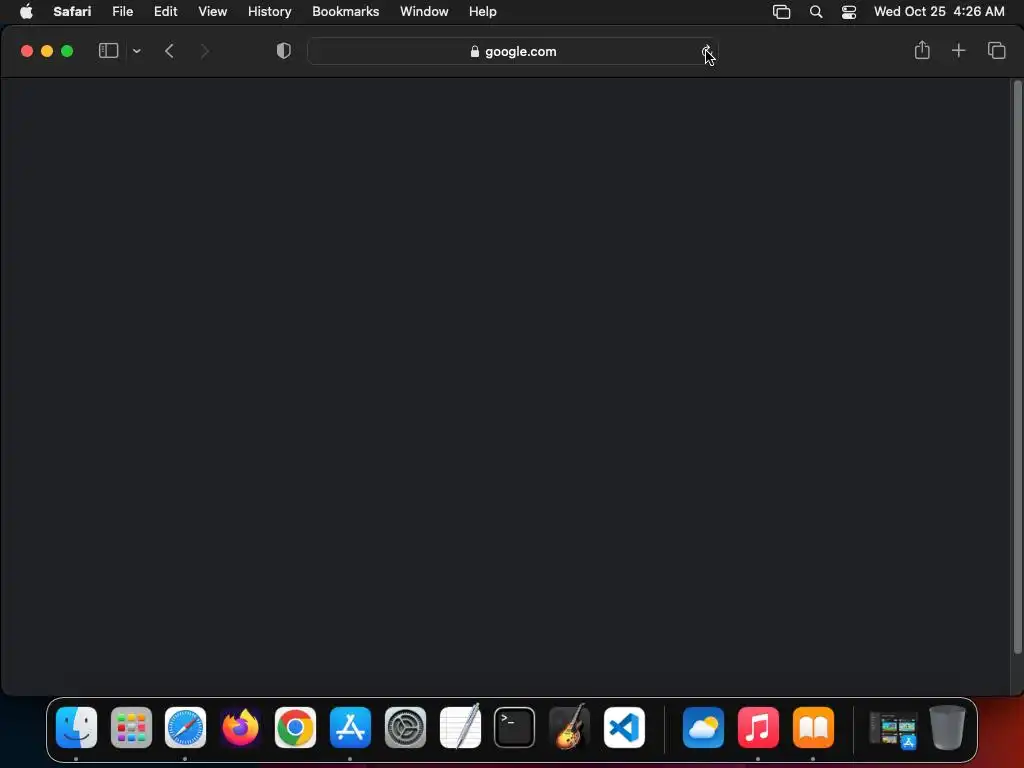Open System Settings from the Dock
Screen dimensions: 1024x768
405,728
